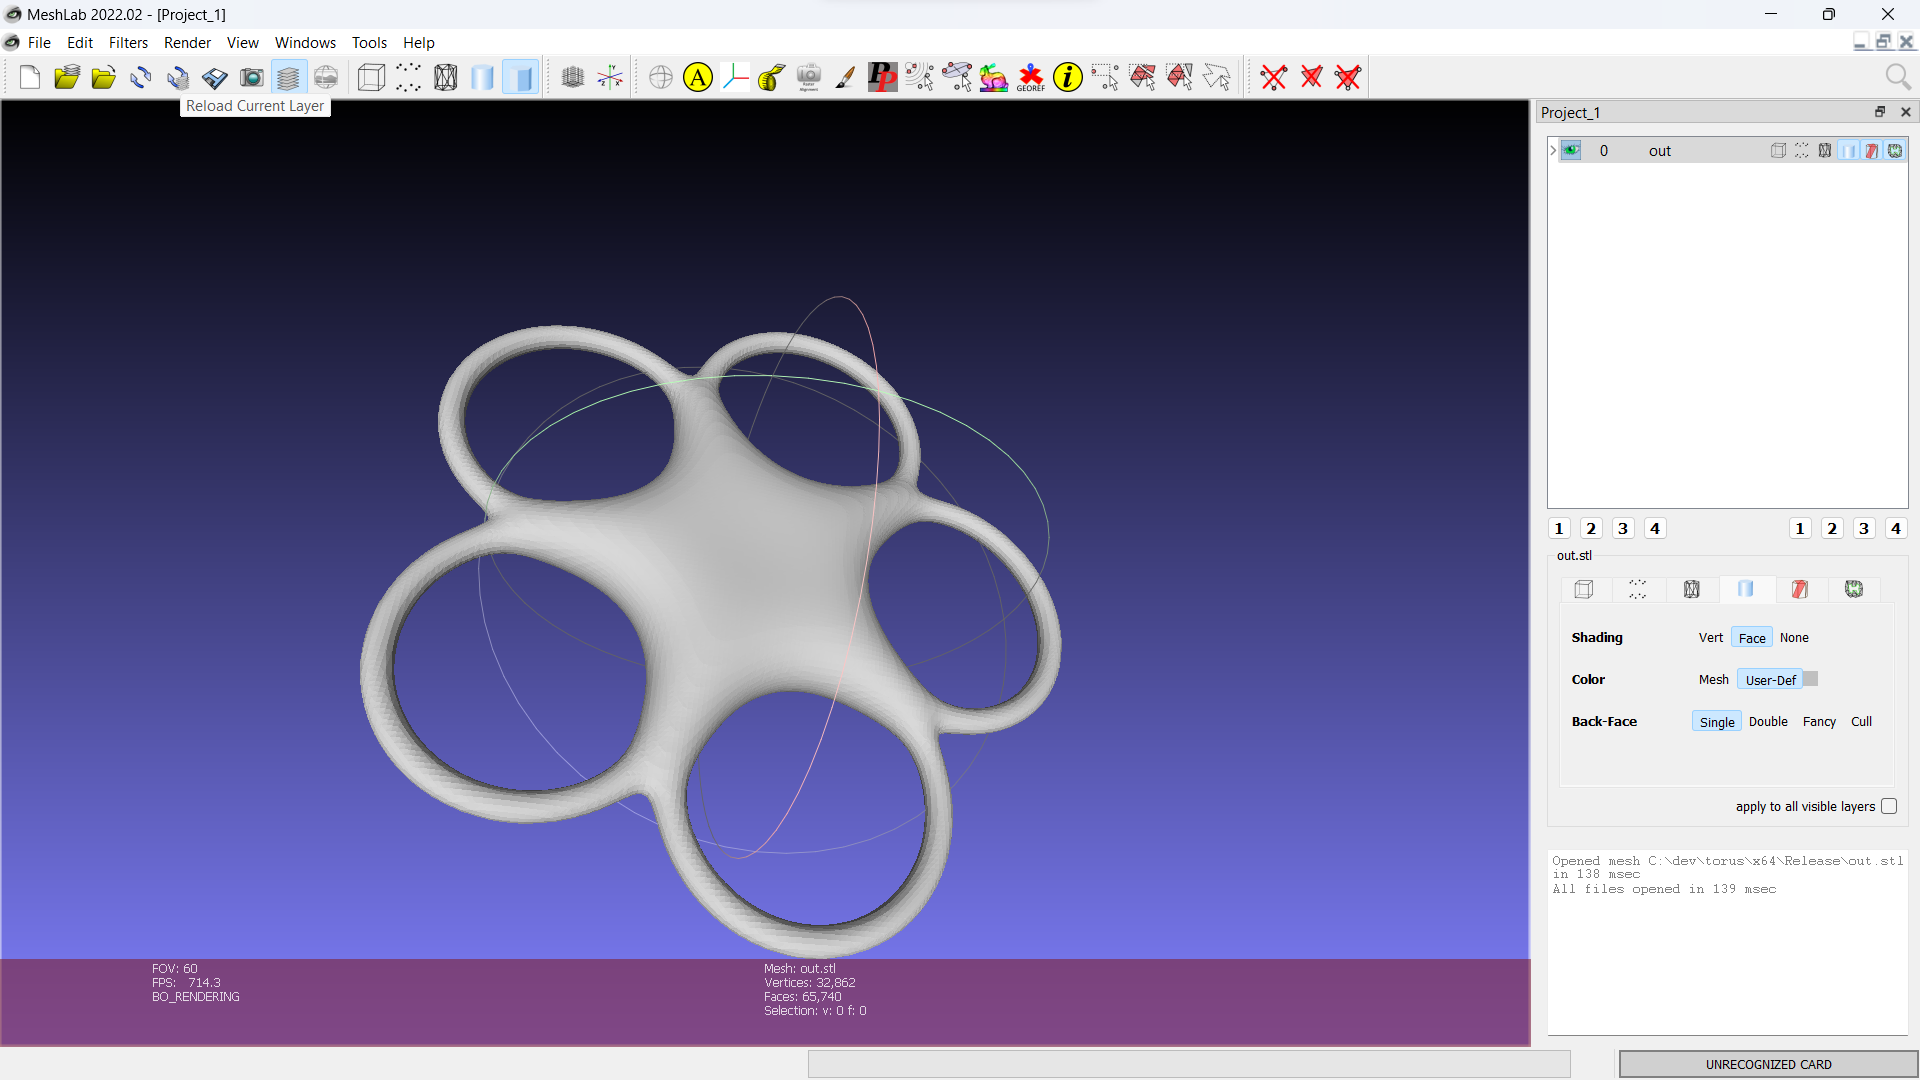This screenshot has height=1080, width=1920.
Task: Select the 'out' layer name
Action: (1660, 151)
